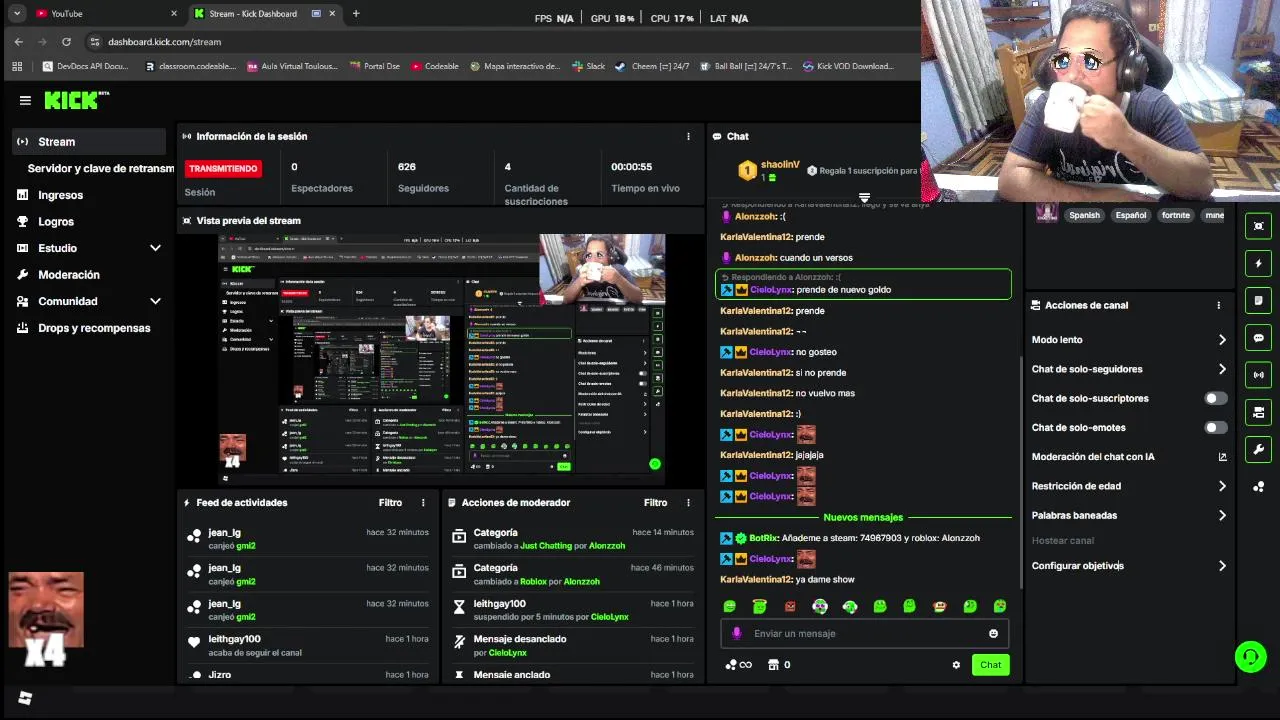Screen dimensions: 1280x720
Task: Open Modo lento options
Action: 1129,340
